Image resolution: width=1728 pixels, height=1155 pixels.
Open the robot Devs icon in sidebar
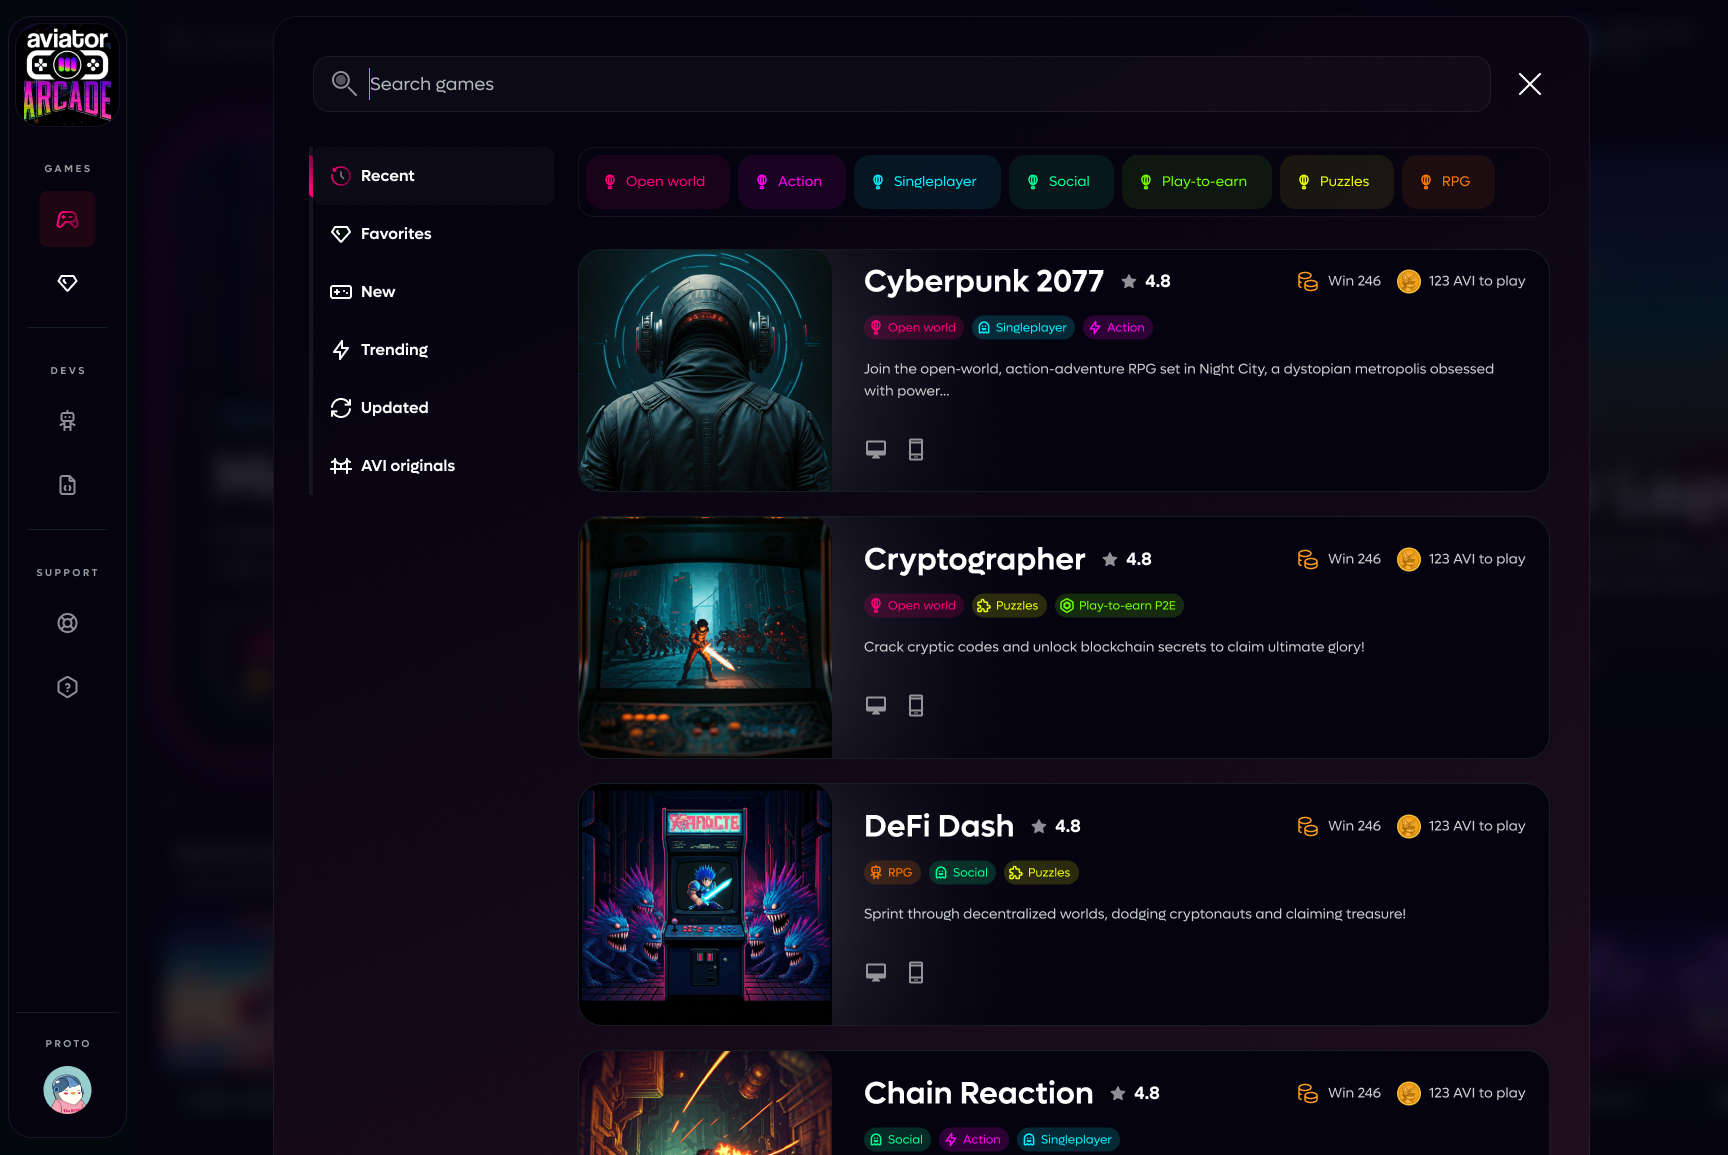pos(68,421)
